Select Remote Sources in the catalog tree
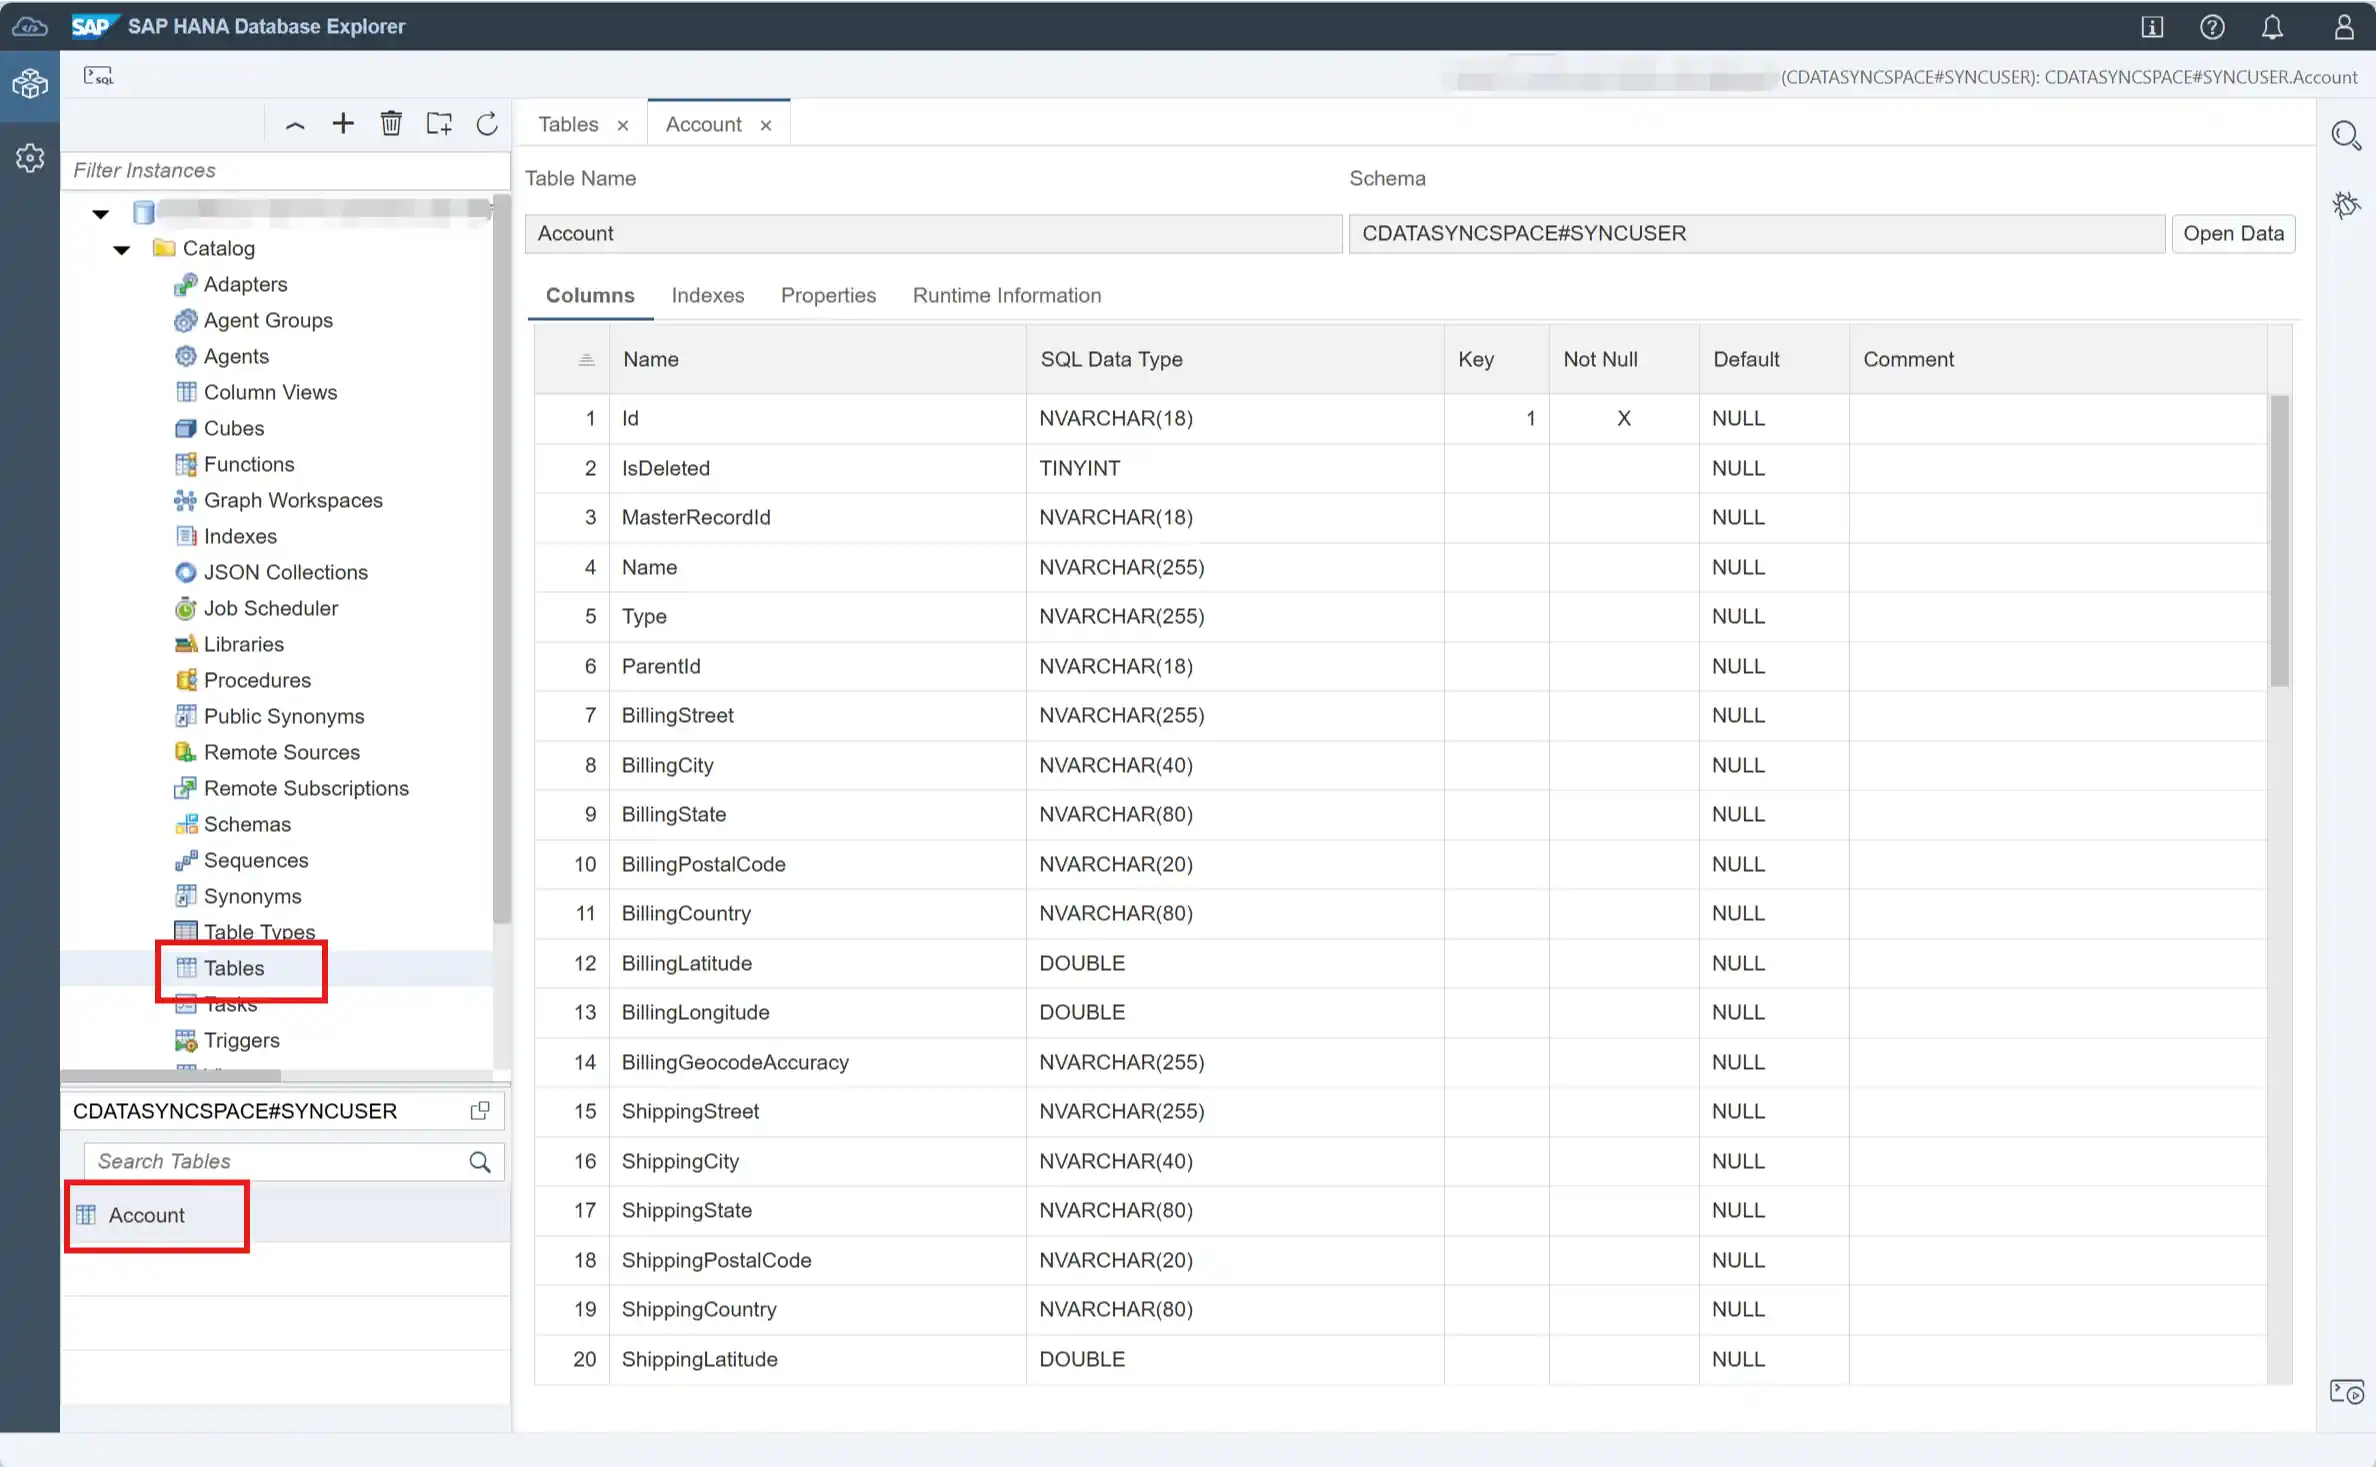2376x1467 pixels. (x=281, y=752)
